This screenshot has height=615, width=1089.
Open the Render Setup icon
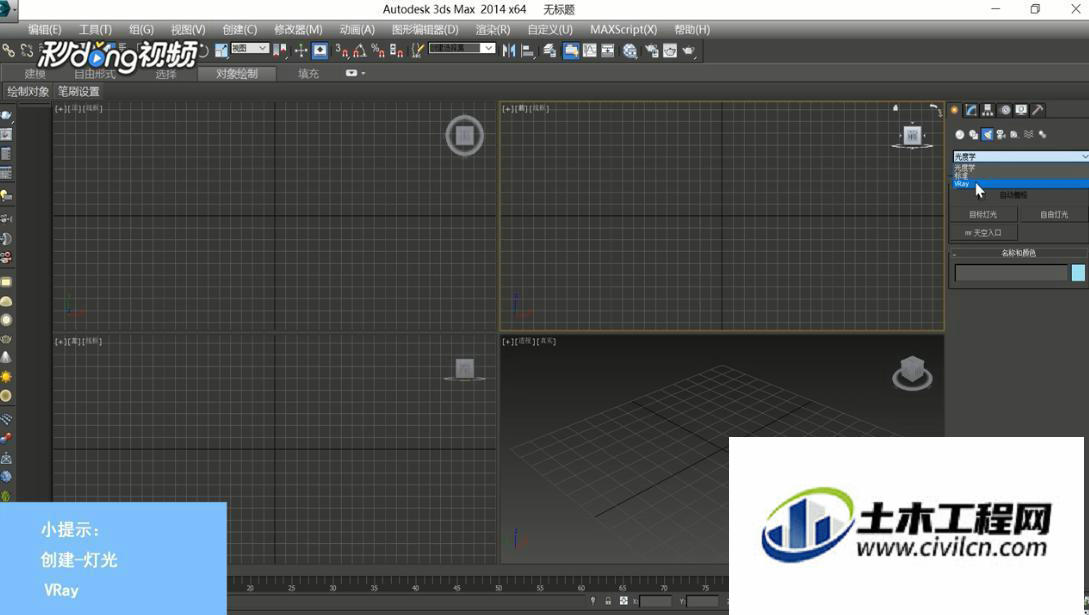(651, 51)
